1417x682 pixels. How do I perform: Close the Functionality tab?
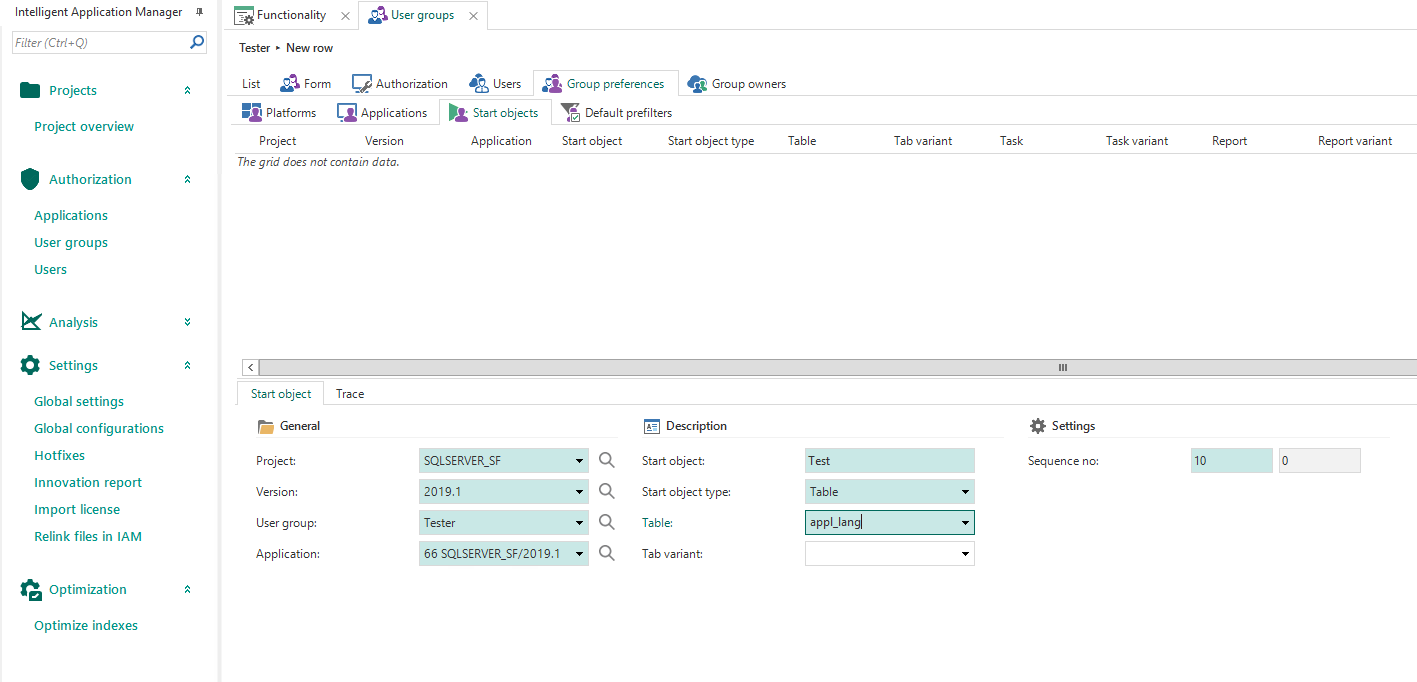[345, 16]
